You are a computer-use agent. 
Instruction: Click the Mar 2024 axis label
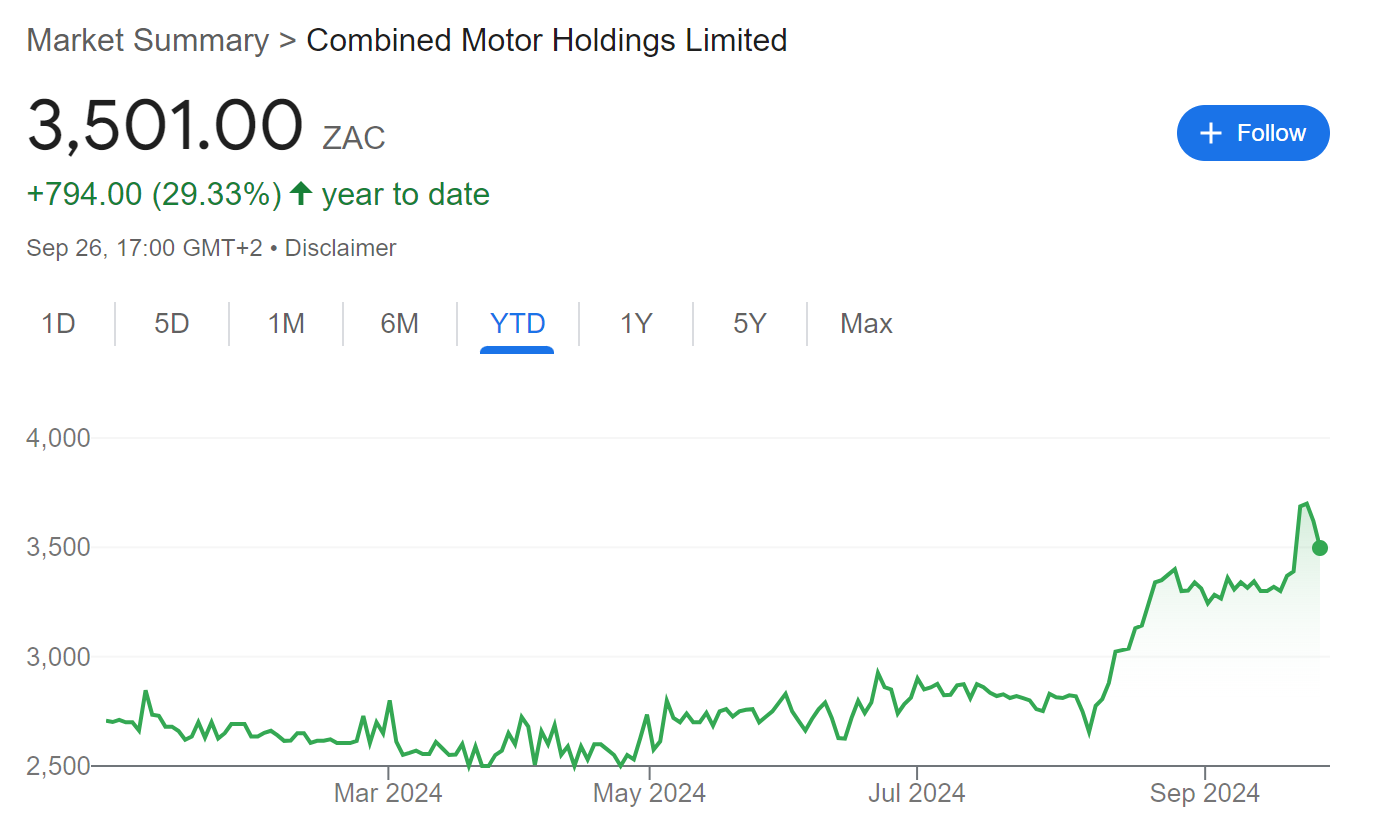click(x=387, y=794)
